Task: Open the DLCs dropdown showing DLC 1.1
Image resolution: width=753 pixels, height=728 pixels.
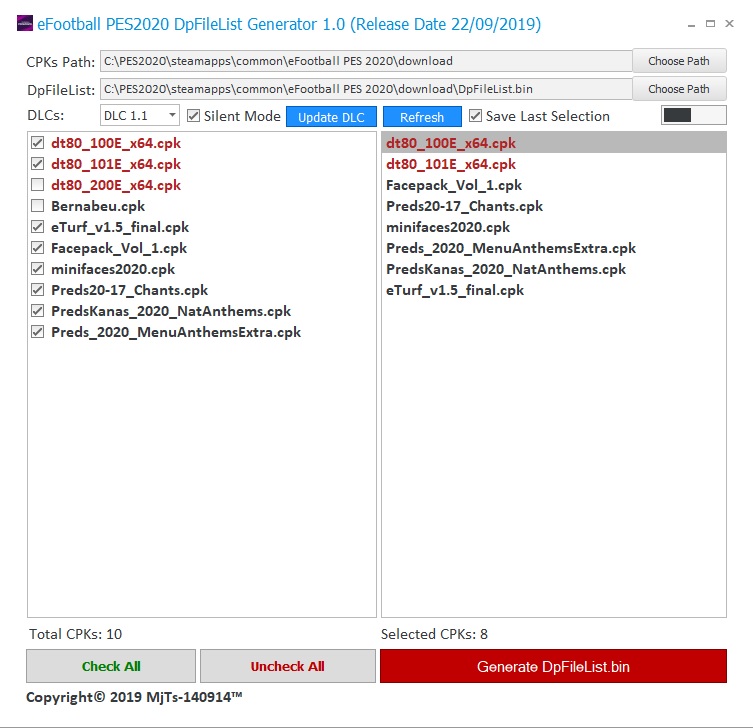Action: [140, 116]
